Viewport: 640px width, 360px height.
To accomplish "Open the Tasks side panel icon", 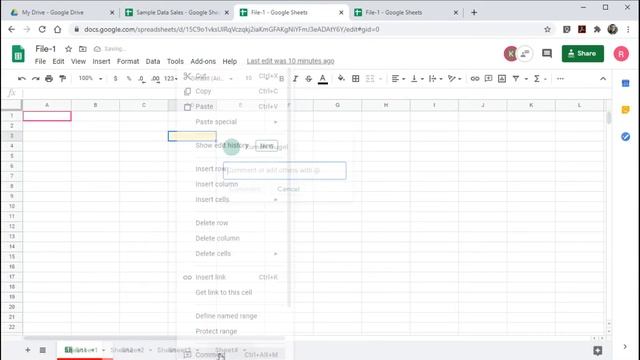I will click(x=625, y=136).
